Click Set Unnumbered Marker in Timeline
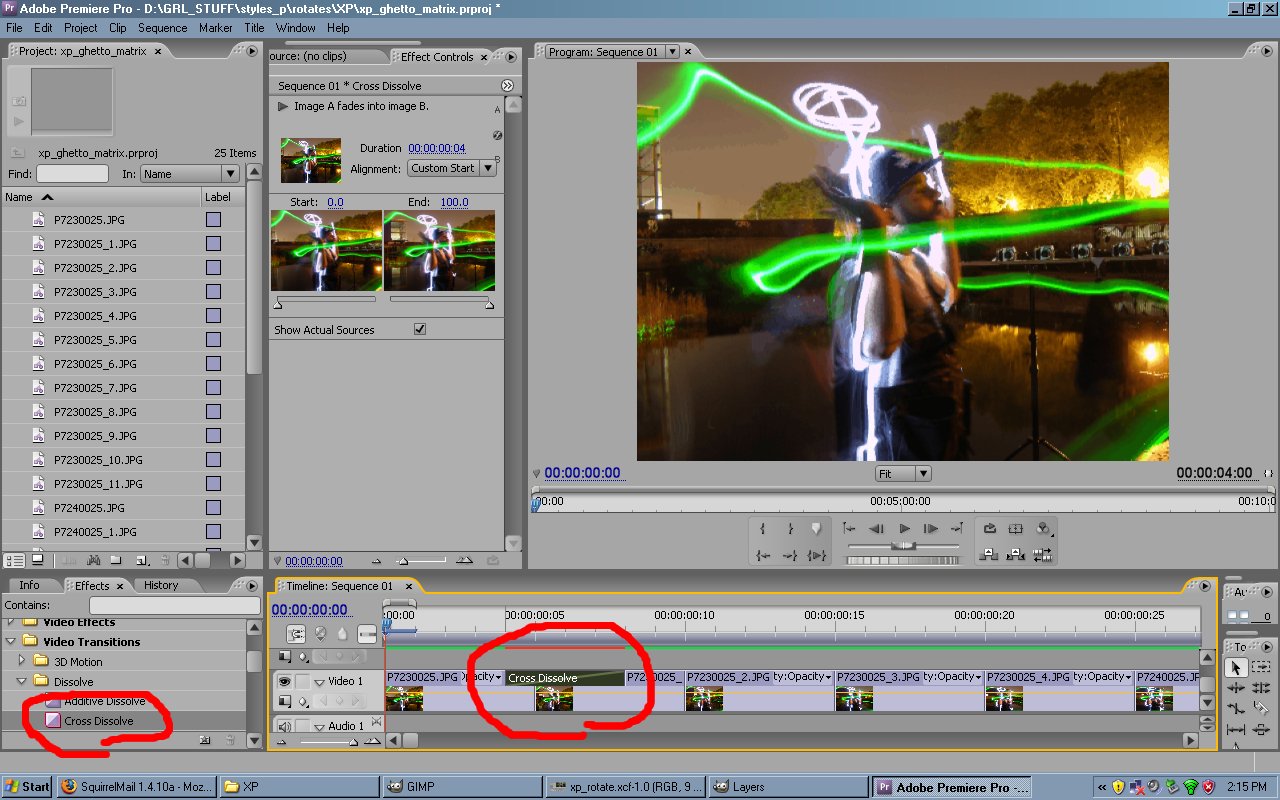Image resolution: width=1280 pixels, height=800 pixels. tap(343, 633)
